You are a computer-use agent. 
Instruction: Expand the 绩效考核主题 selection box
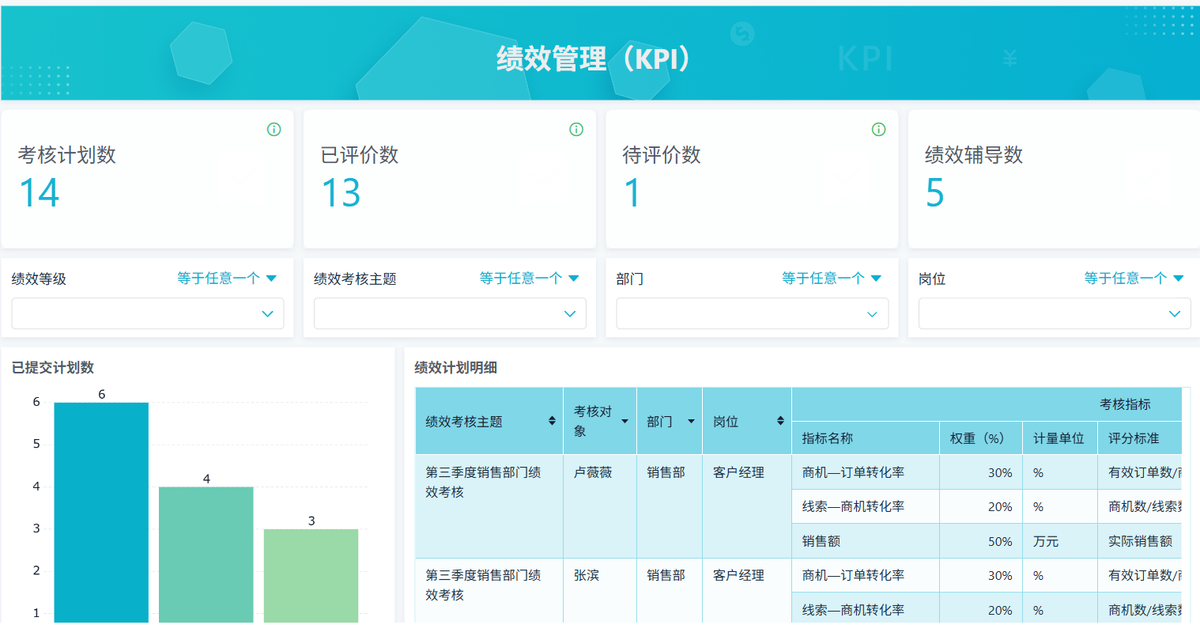tap(449, 313)
